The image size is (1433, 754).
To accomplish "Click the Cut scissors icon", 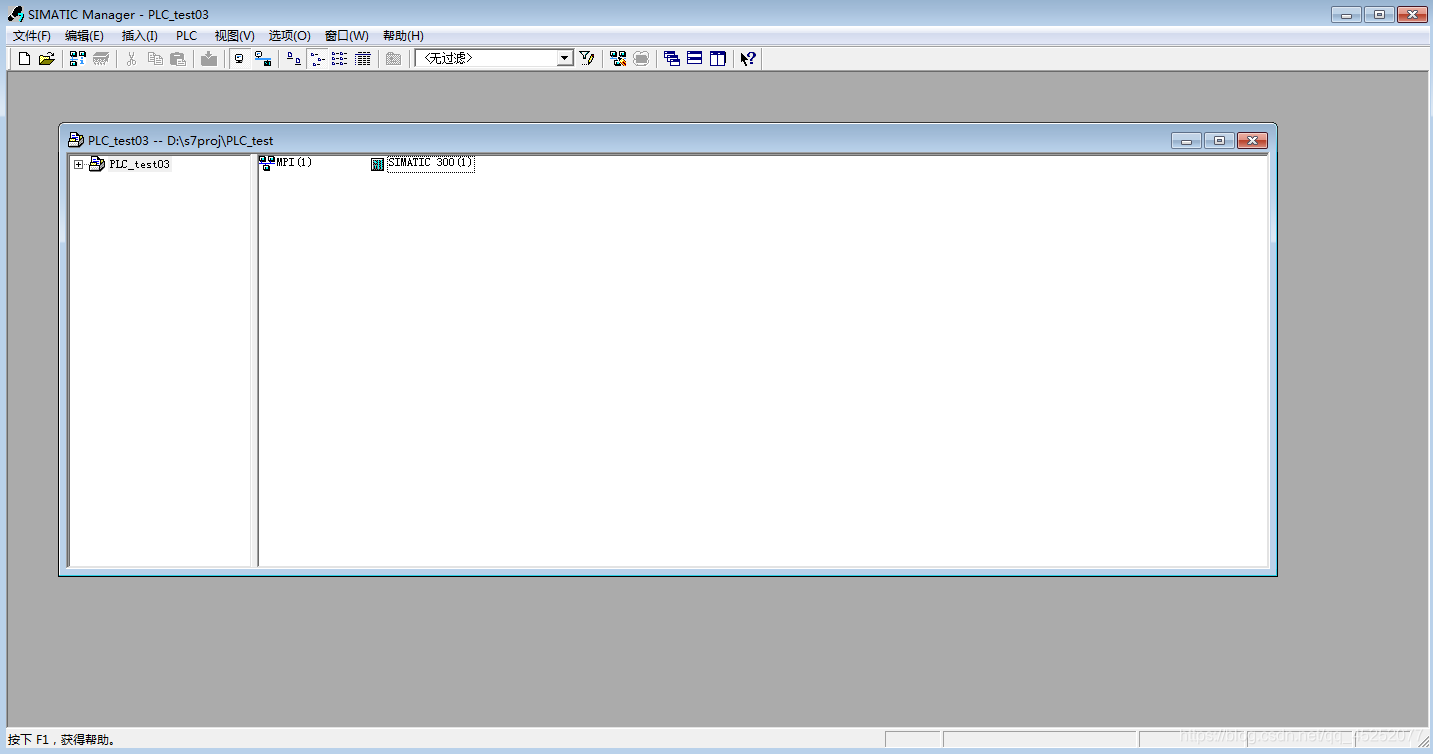I will 131,59.
